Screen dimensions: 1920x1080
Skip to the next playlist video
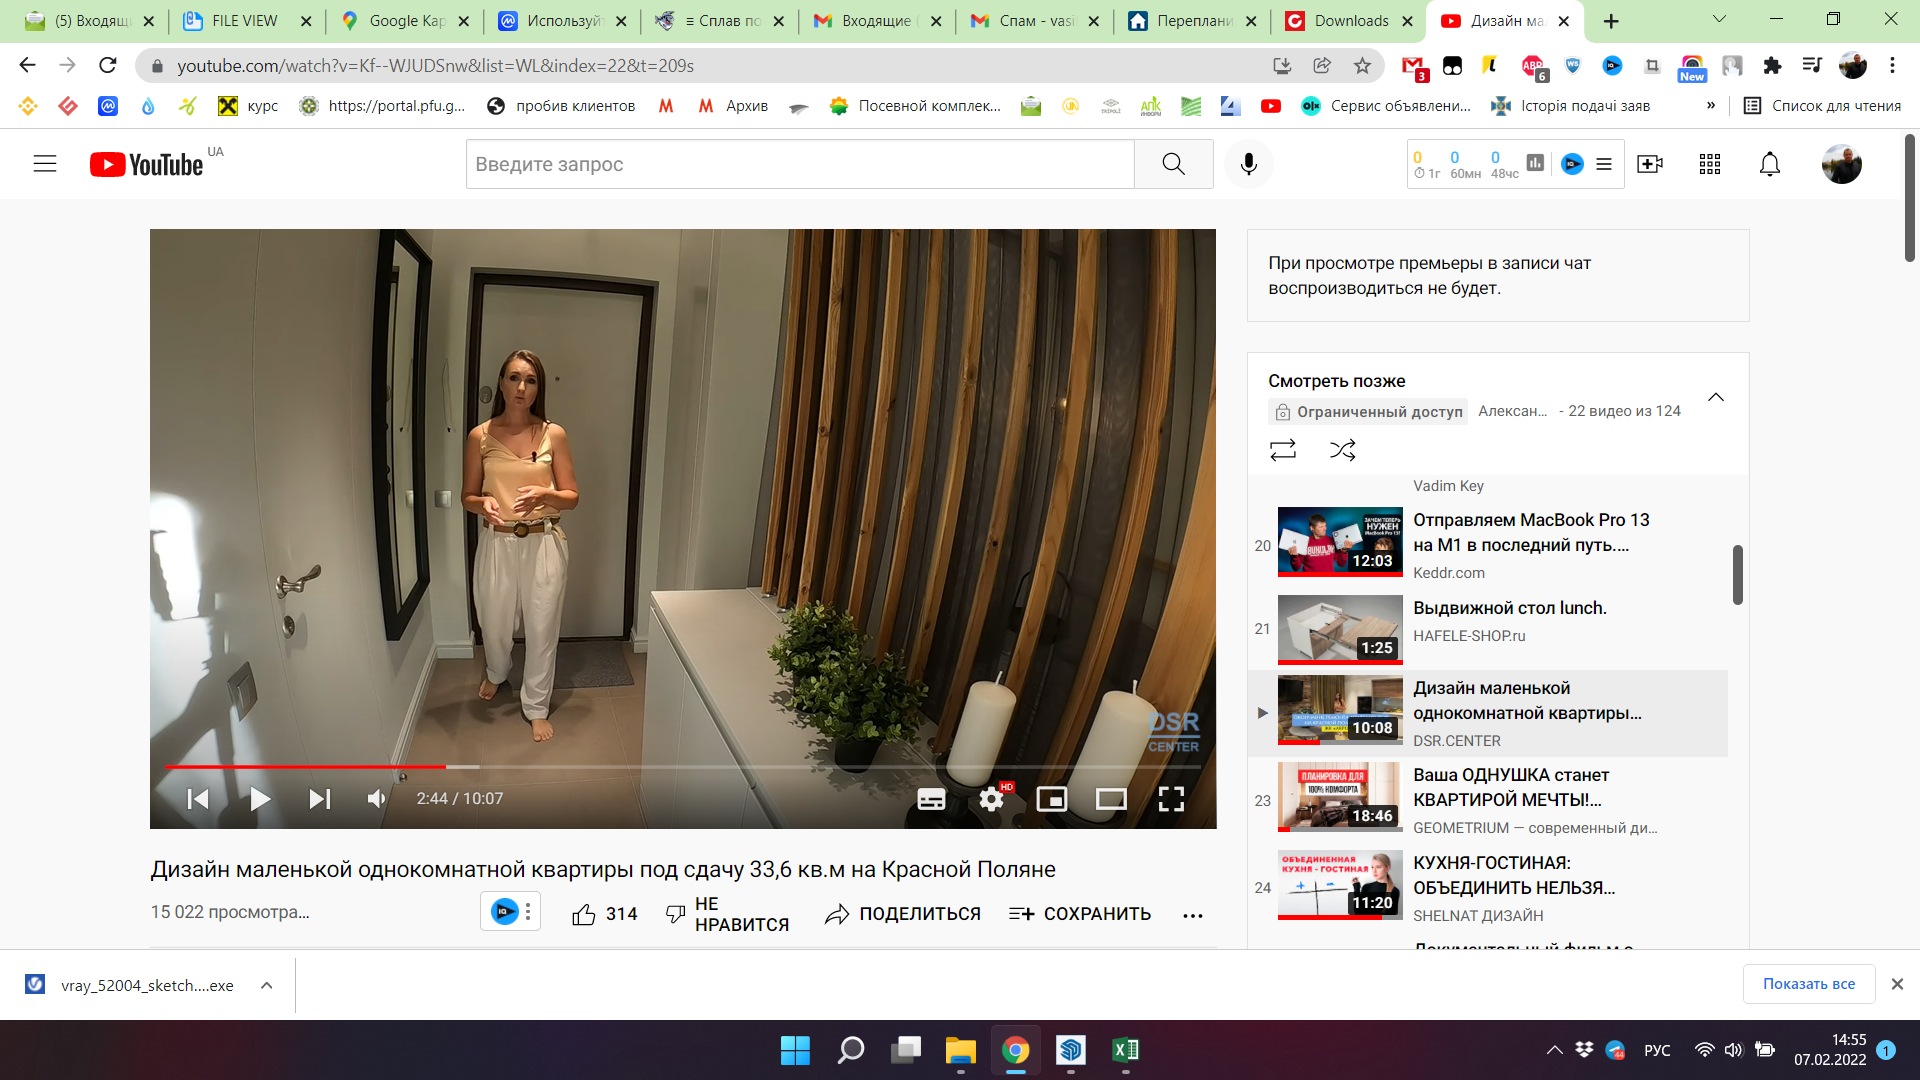coord(320,799)
